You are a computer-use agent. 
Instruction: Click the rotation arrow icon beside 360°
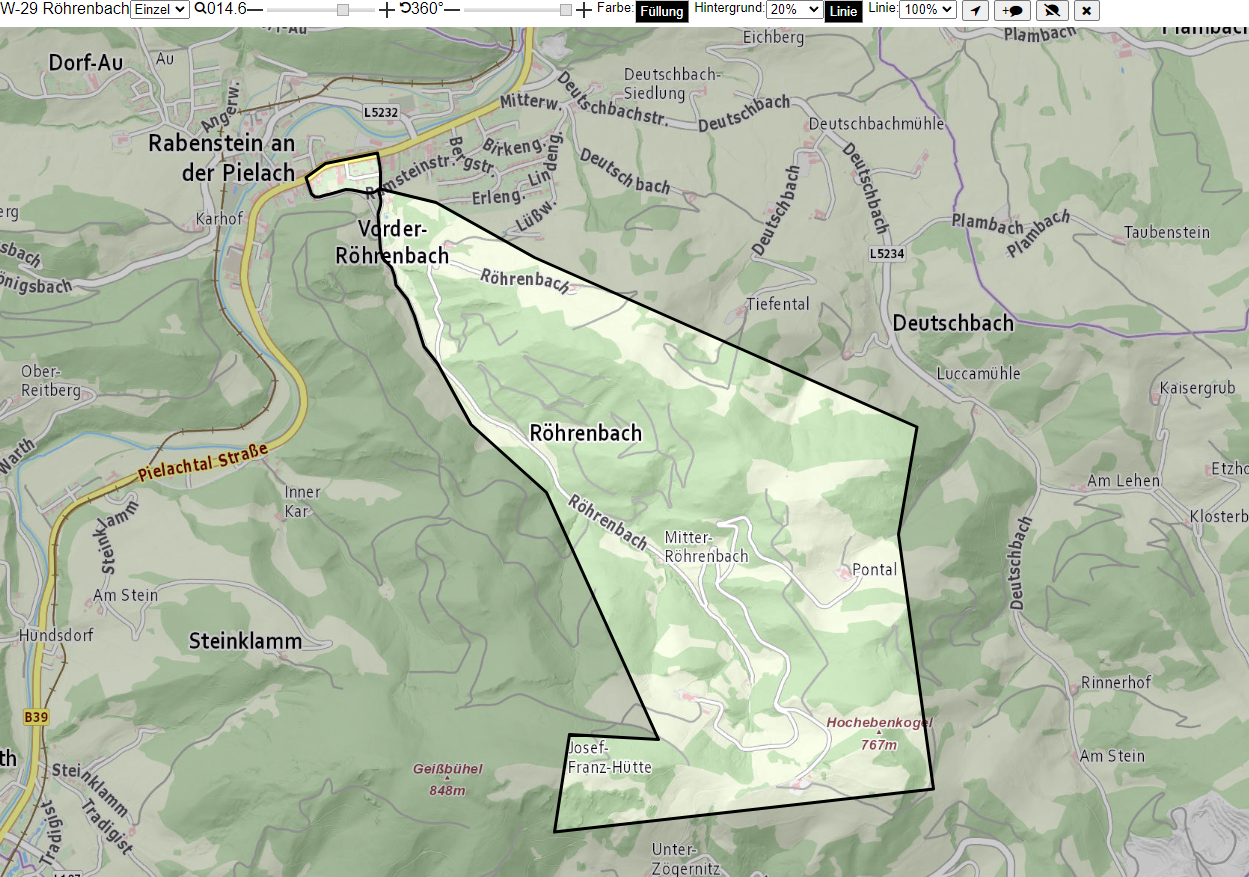[x=405, y=8]
